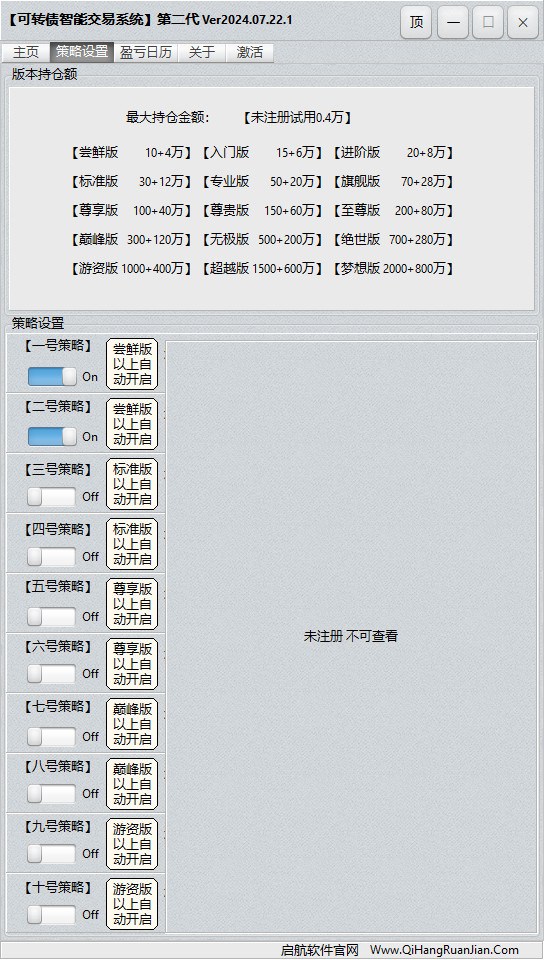
Task: Click the 【进阶版 20+8万】 entry
Action: pos(393,152)
